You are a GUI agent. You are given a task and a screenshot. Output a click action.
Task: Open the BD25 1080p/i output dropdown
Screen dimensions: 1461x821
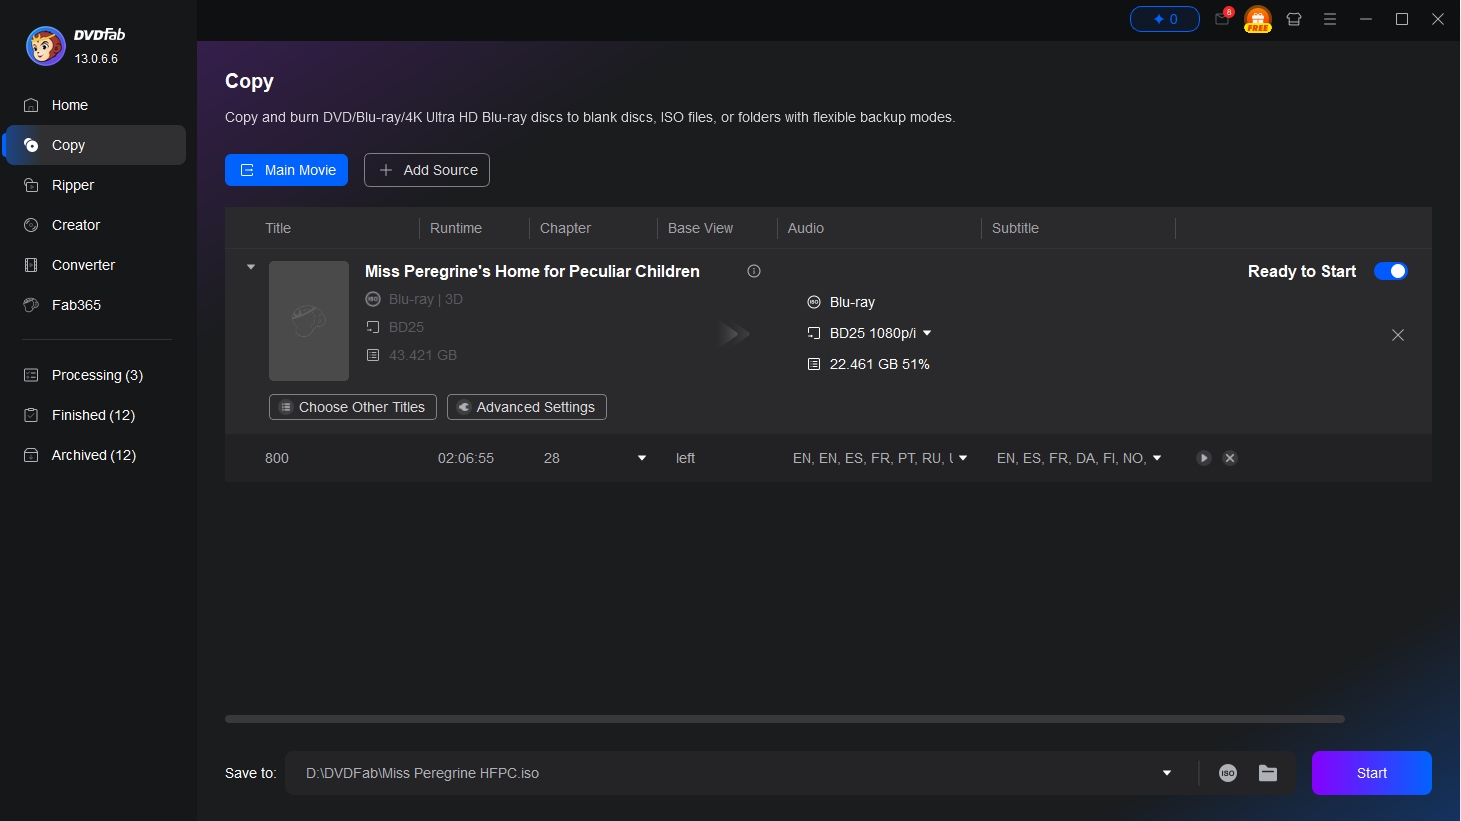pyautogui.click(x=927, y=333)
